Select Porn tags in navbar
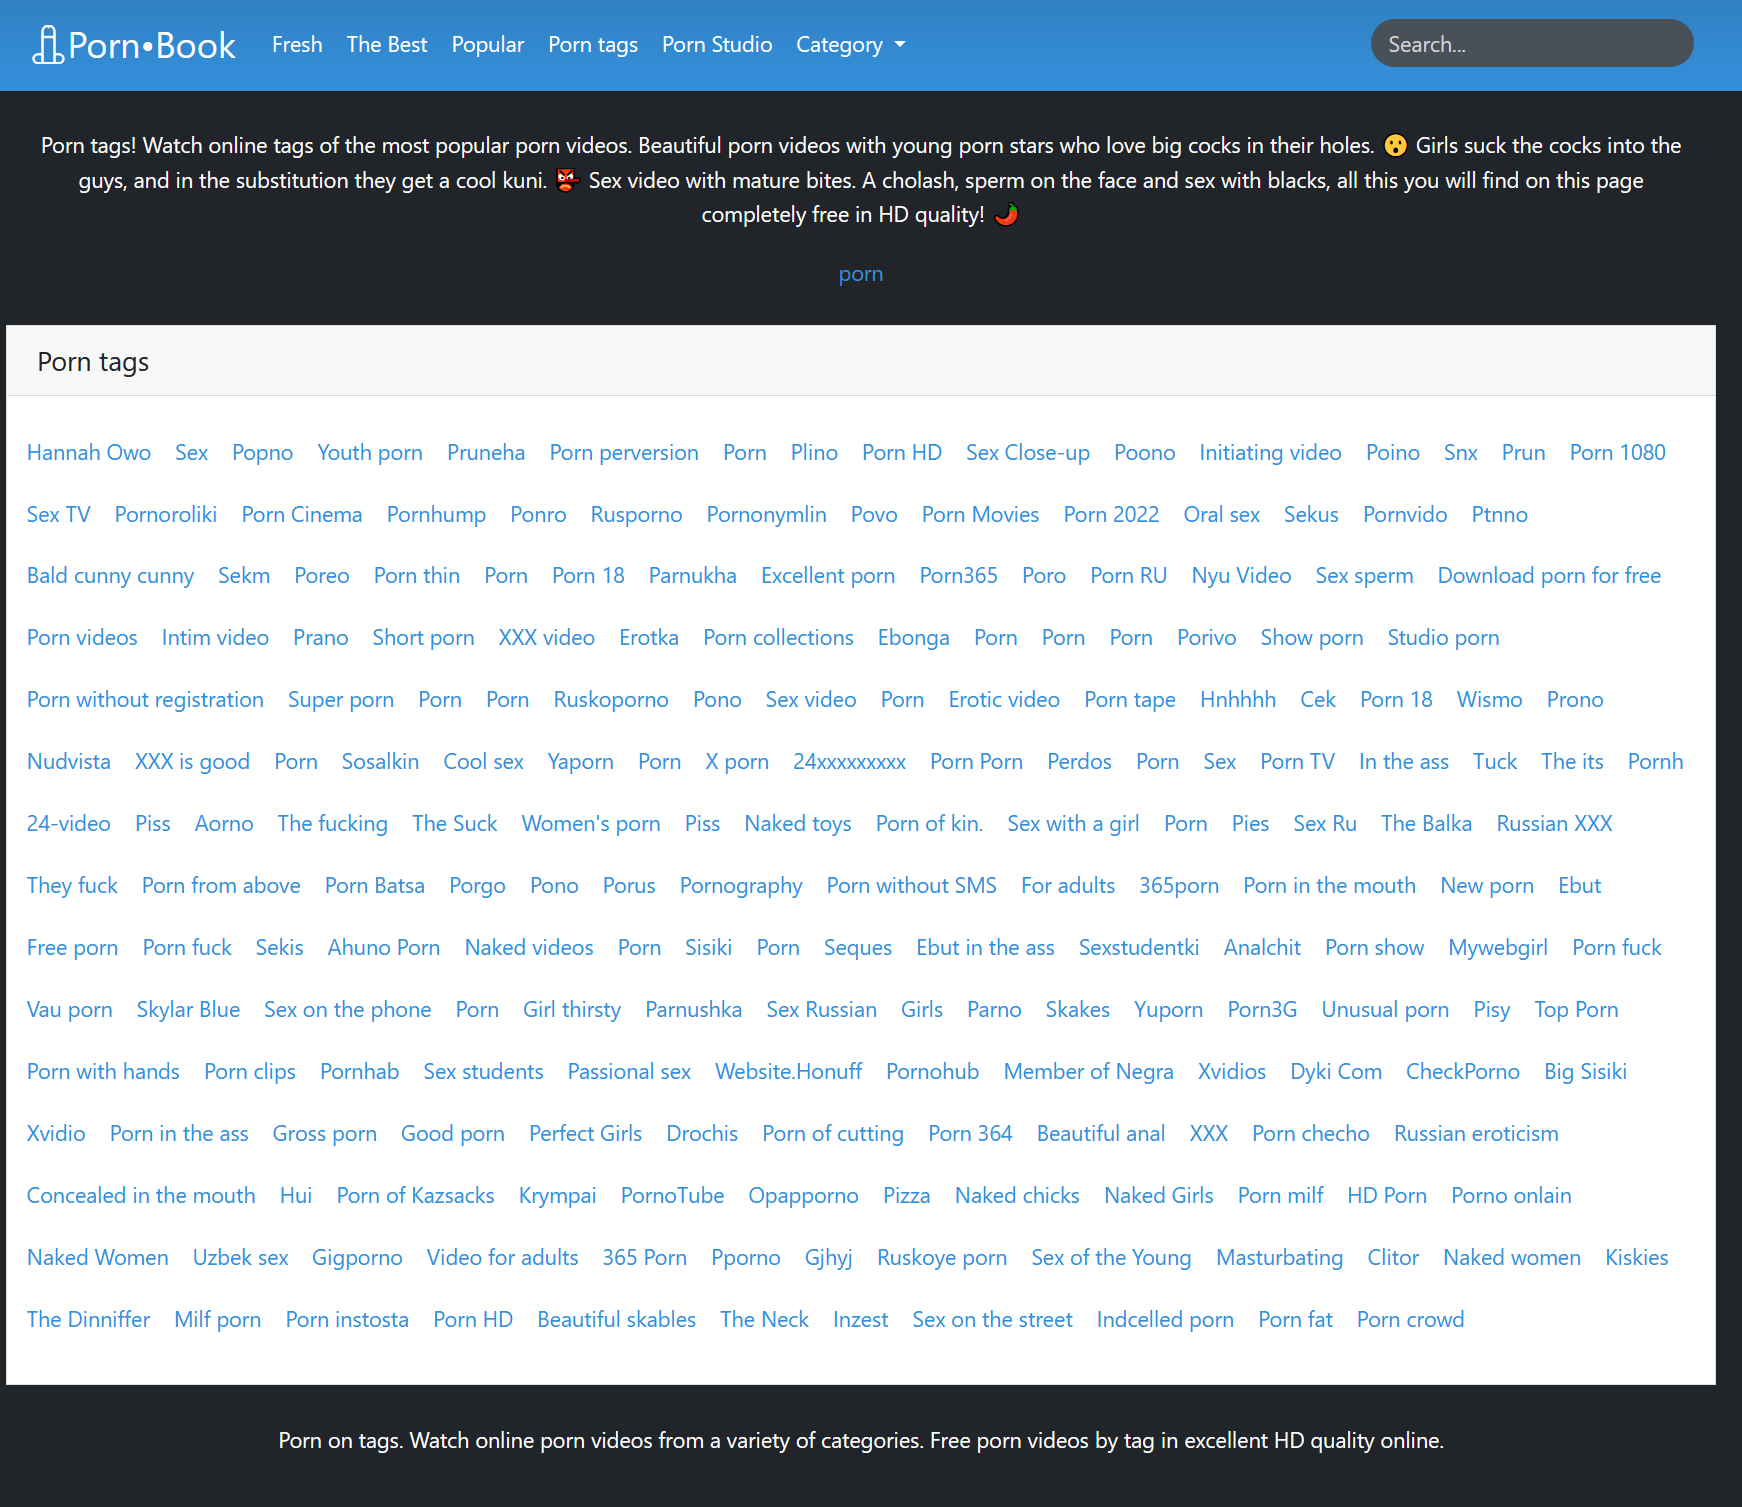This screenshot has height=1507, width=1742. [593, 45]
